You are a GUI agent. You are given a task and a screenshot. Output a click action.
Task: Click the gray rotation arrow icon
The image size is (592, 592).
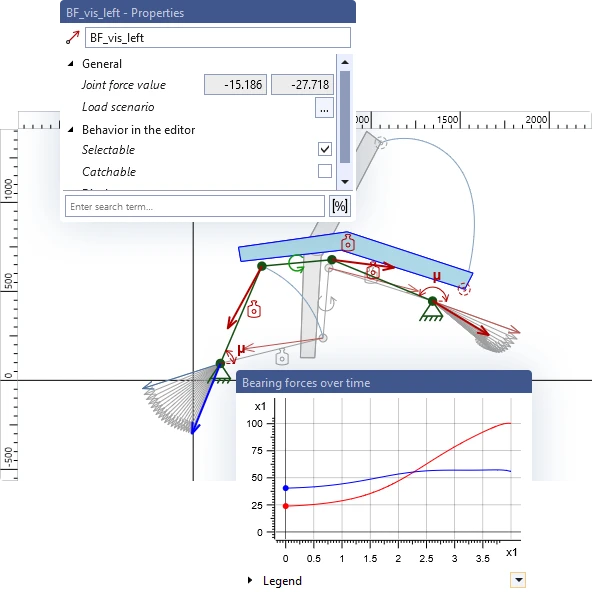[x=327, y=304]
